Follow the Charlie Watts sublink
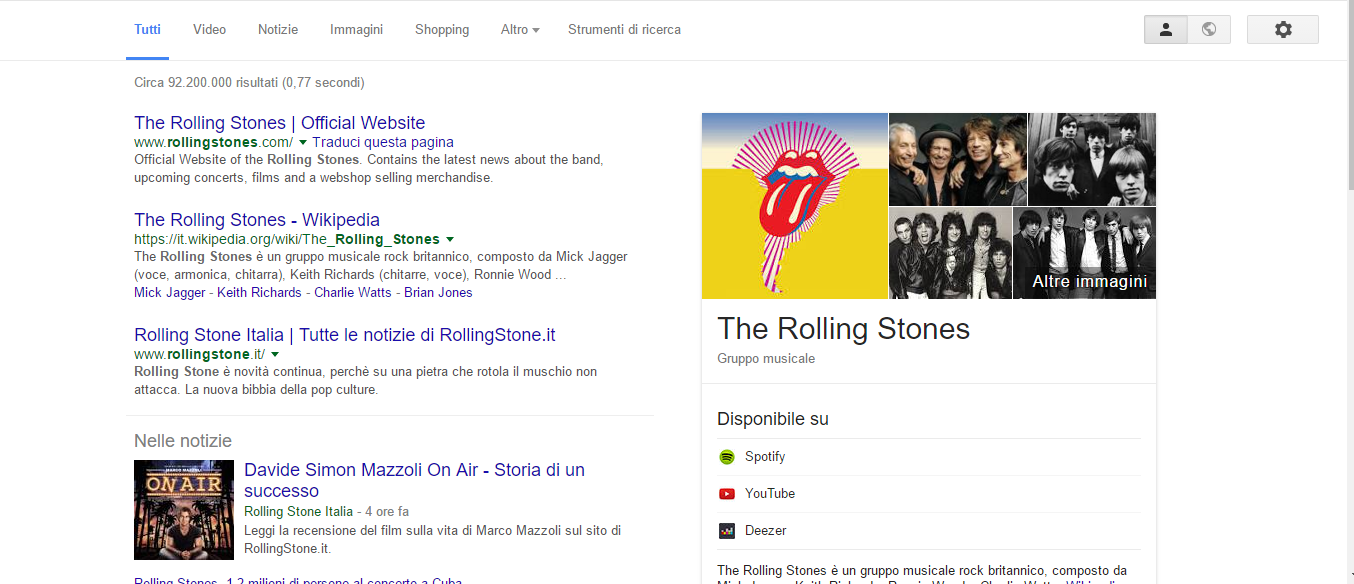Screen dimensions: 1354x584 click(352, 293)
